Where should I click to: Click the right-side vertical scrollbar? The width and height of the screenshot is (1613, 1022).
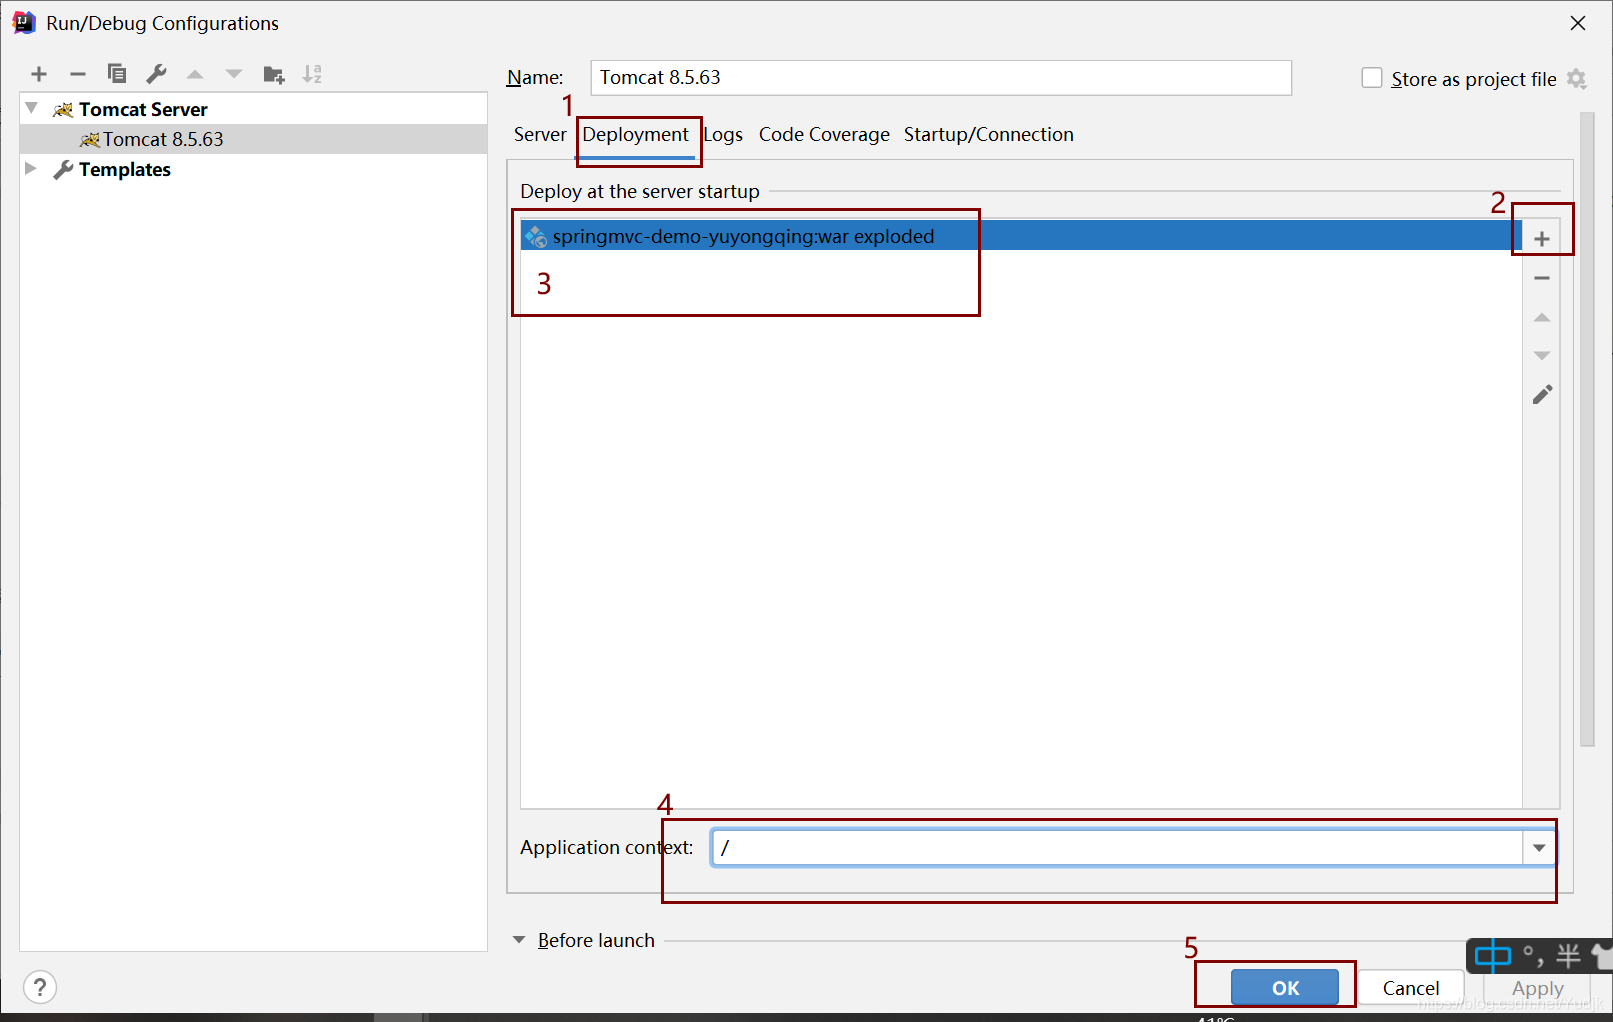pyautogui.click(x=1587, y=430)
